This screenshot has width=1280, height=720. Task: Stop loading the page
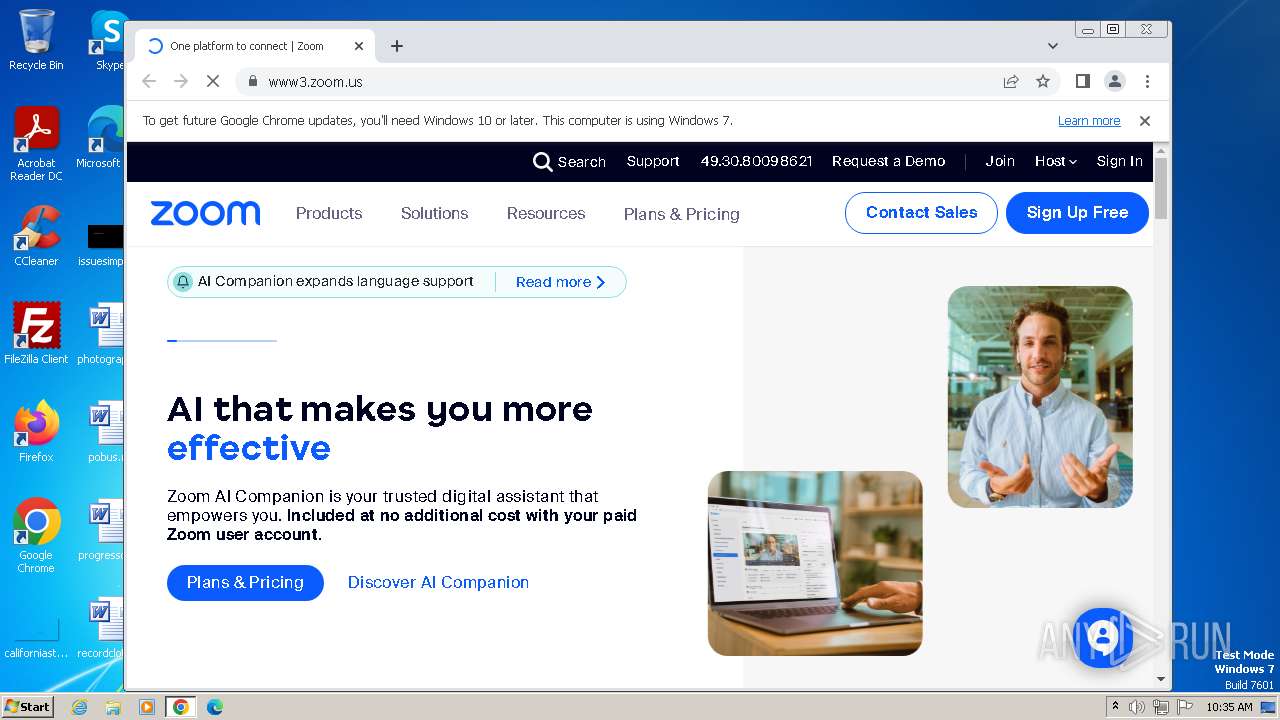point(212,82)
